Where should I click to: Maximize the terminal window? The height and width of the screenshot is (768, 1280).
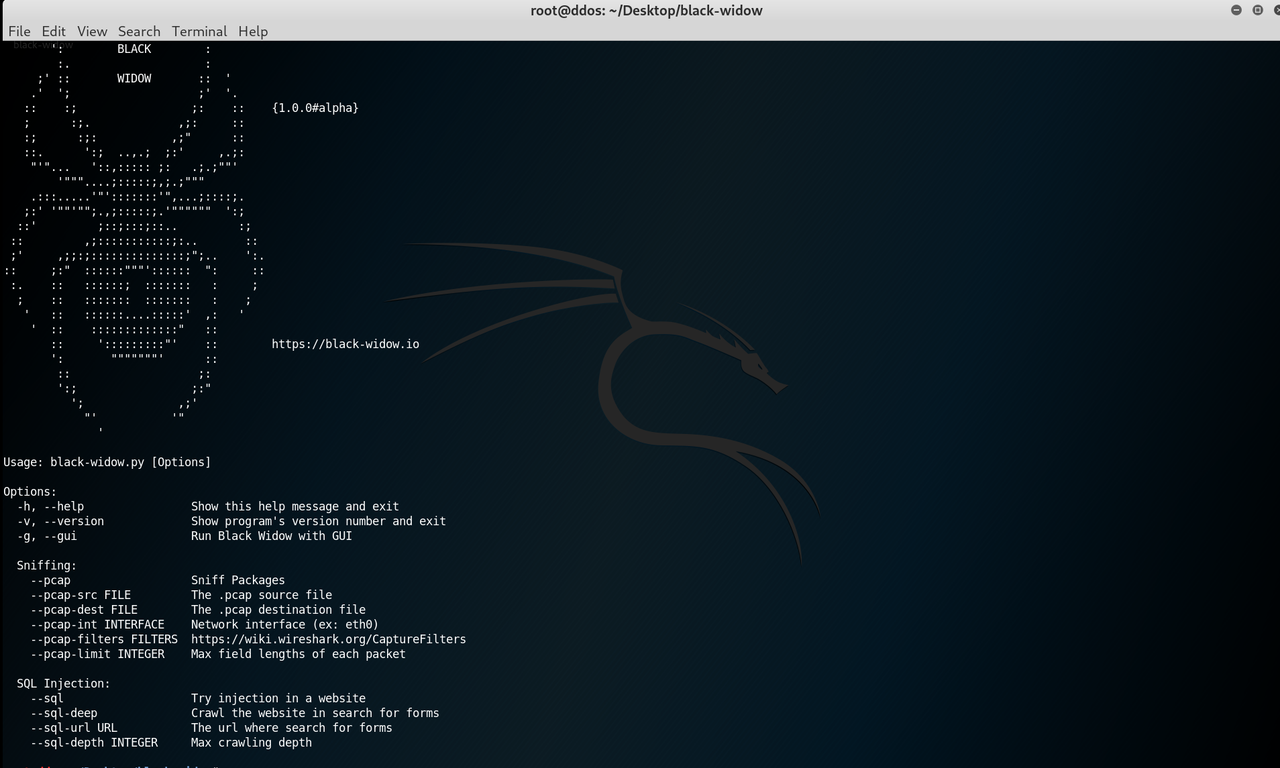click(x=1257, y=10)
